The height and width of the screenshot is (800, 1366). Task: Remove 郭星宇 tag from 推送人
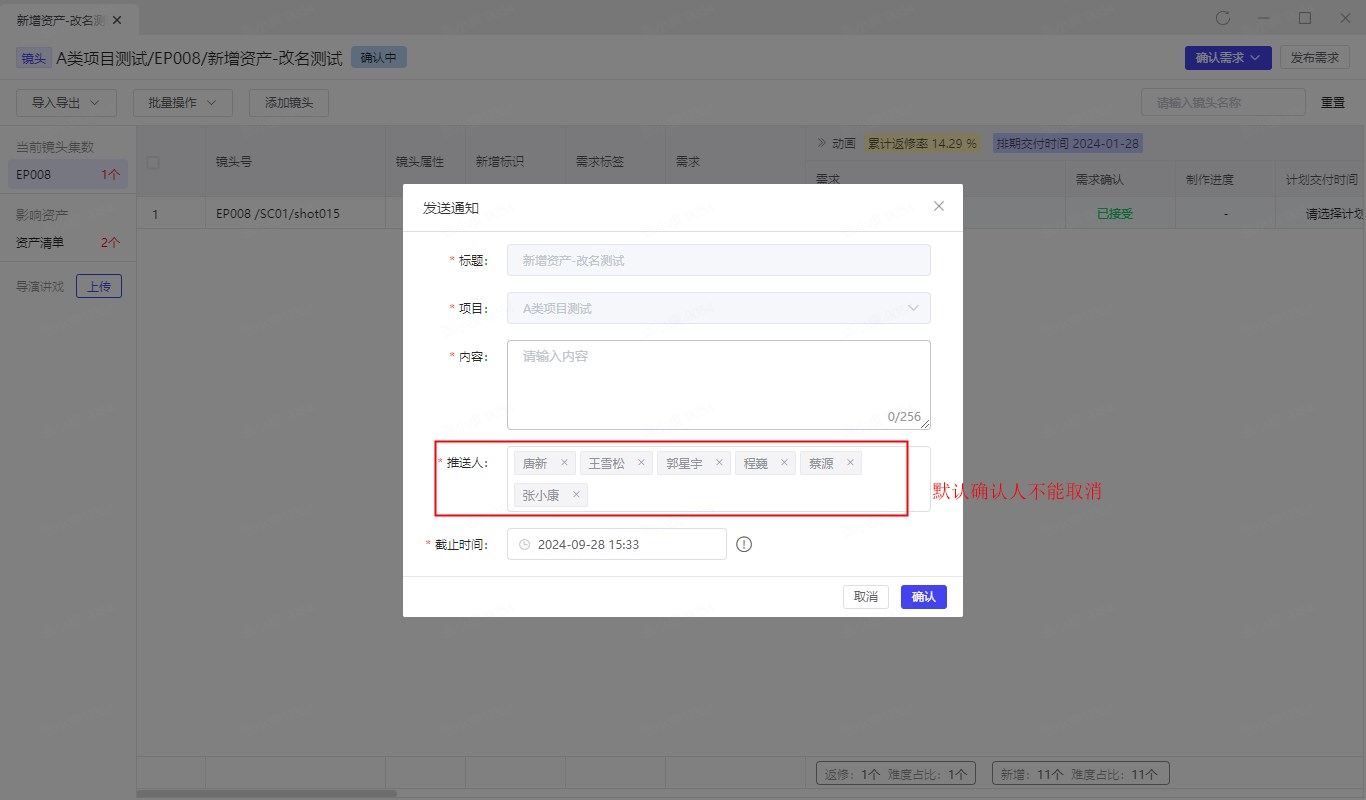tap(719, 463)
